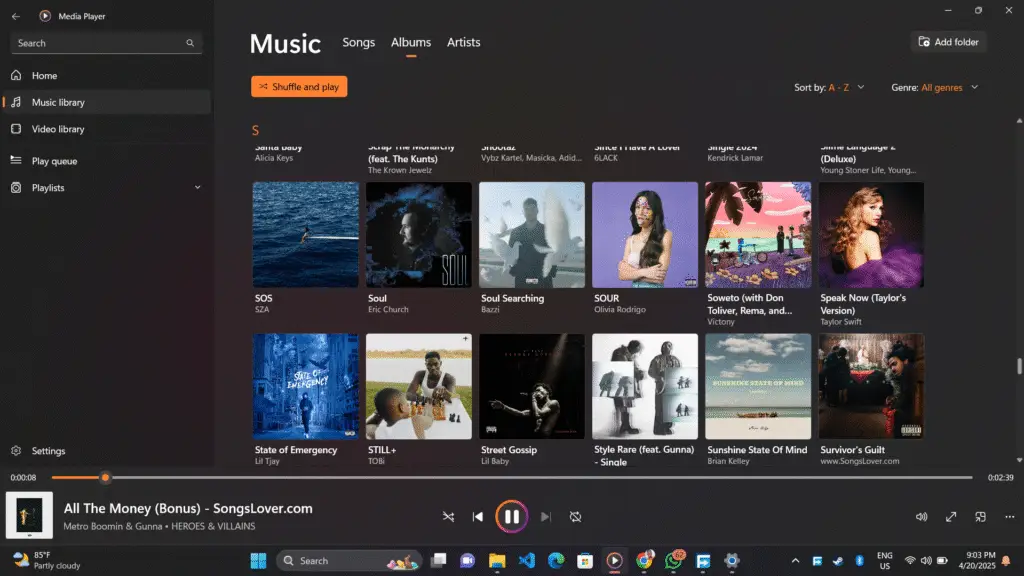Click the vertical scrollbar thumb

[x=1019, y=366]
